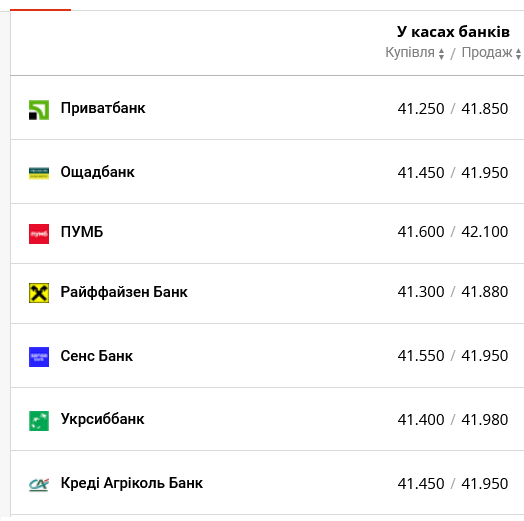
Task: Click the yellow Райффайзен Банк logo icon
Action: tap(39, 293)
